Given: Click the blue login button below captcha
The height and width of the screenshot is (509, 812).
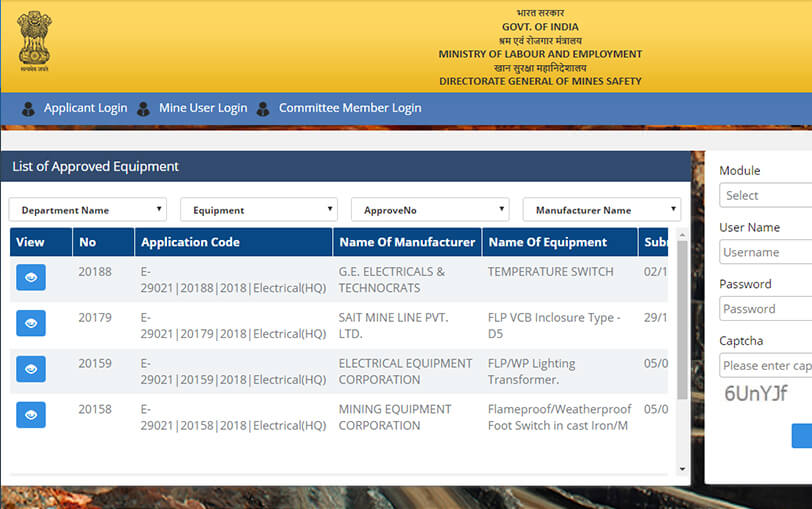Looking at the screenshot, I should pyautogui.click(x=802, y=435).
